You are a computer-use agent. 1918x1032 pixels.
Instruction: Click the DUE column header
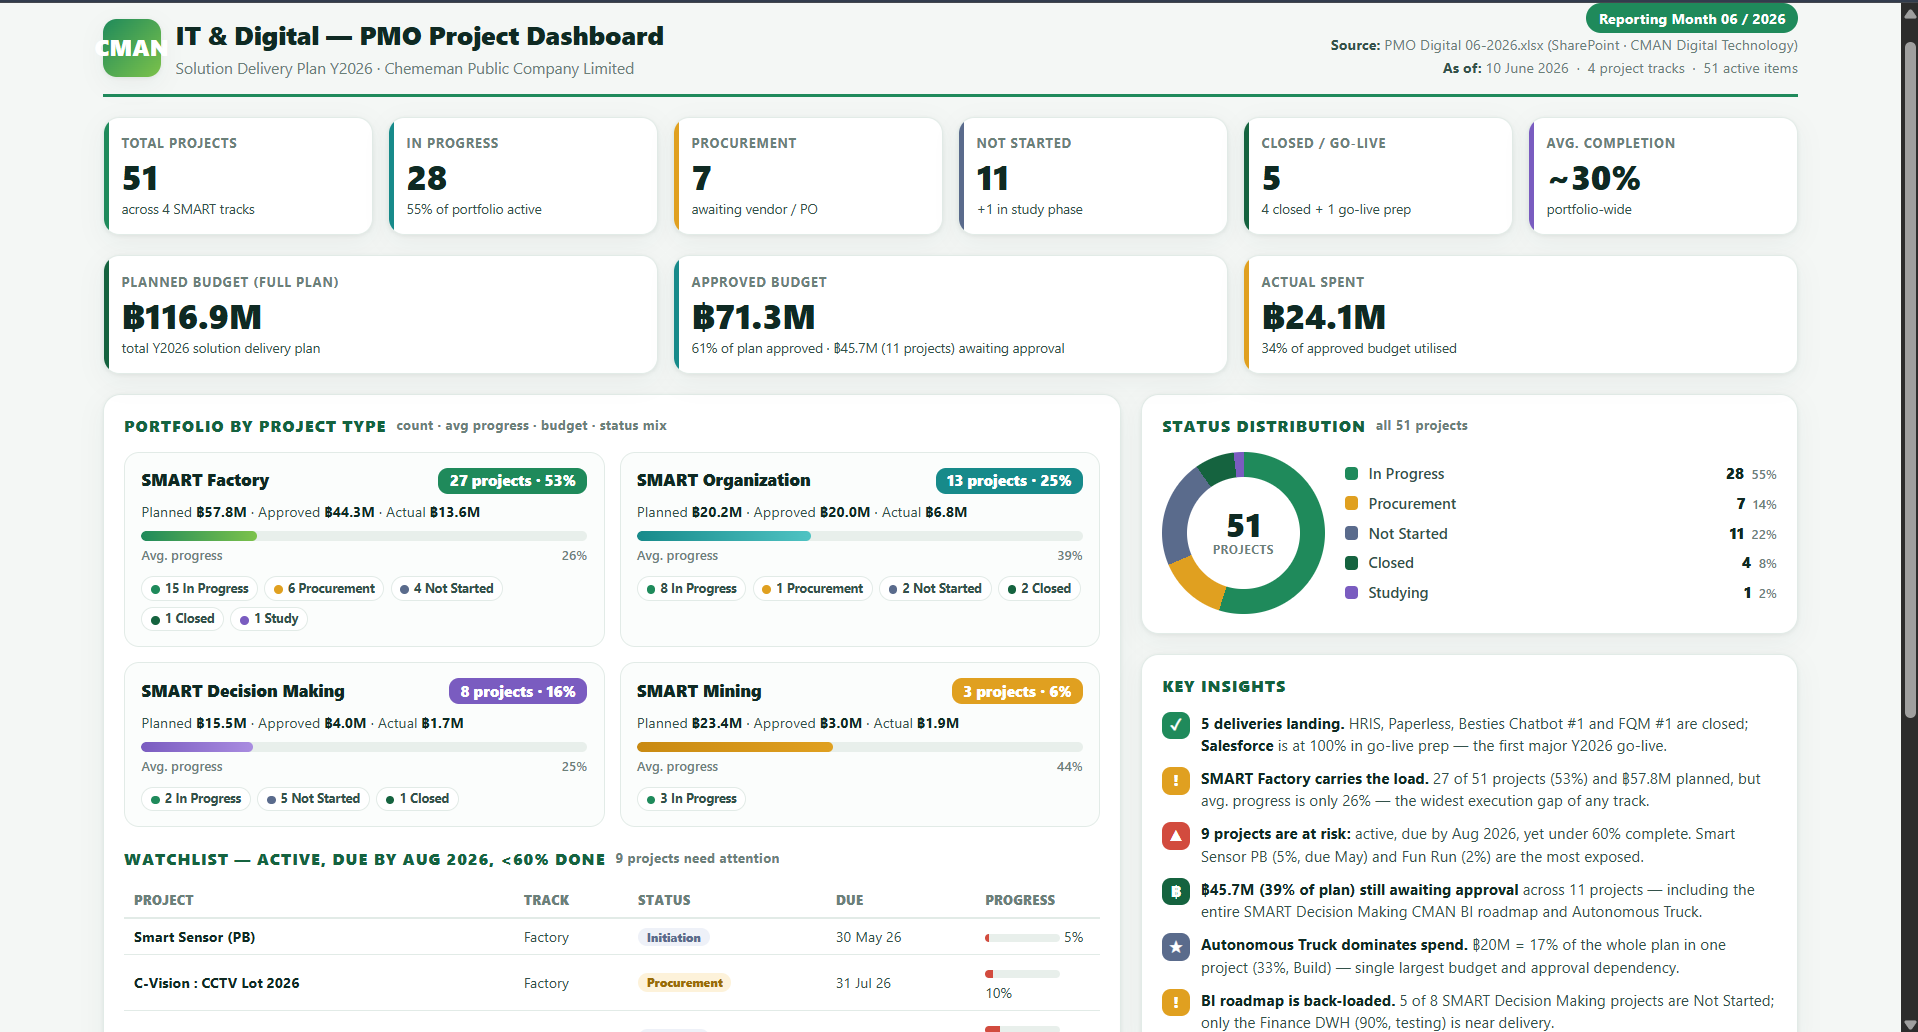850,900
